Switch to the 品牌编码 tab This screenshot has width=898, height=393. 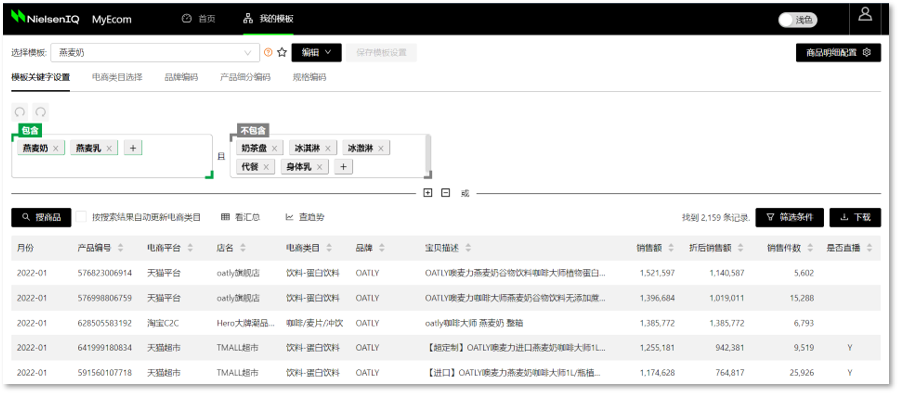point(181,77)
